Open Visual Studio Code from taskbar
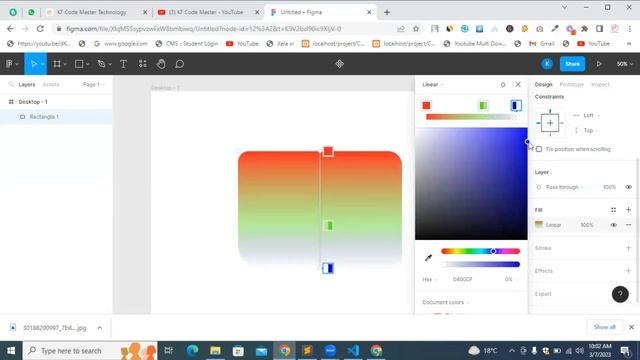Viewport: 640px width, 360px height. point(353,351)
